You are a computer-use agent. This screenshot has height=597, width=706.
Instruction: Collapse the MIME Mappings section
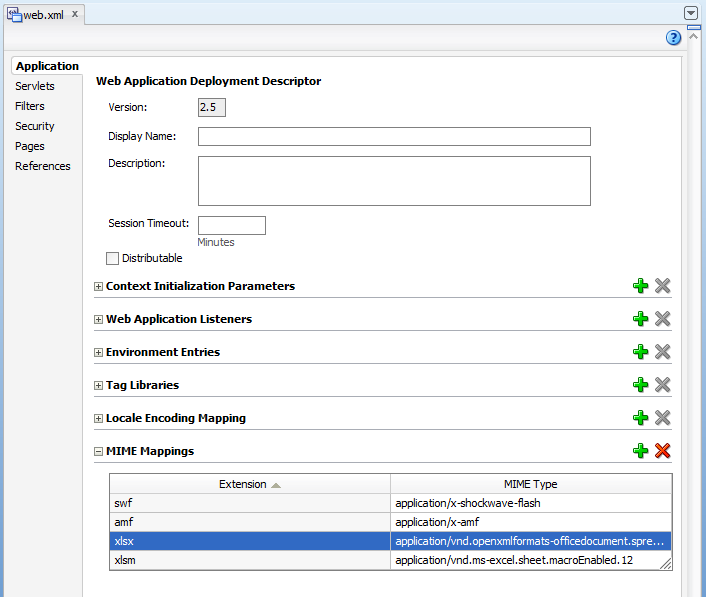(x=98, y=452)
